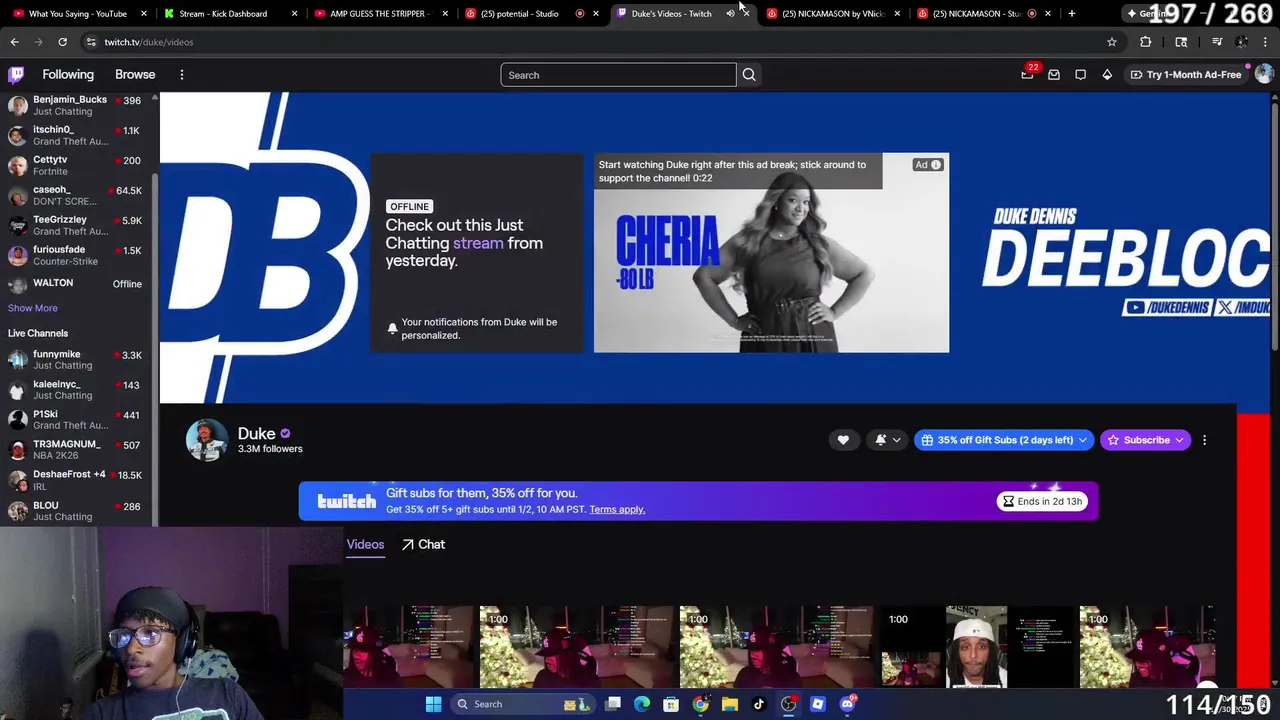The width and height of the screenshot is (1280, 720).
Task: Open OBS Studio from the taskbar
Action: tap(789, 704)
